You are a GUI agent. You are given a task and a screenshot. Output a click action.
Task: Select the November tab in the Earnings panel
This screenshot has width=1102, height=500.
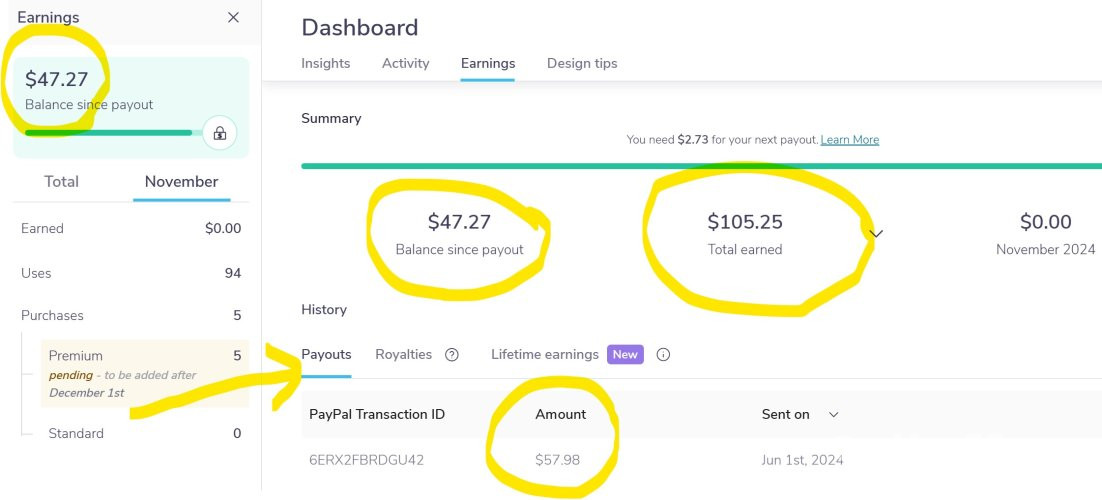[x=181, y=181]
